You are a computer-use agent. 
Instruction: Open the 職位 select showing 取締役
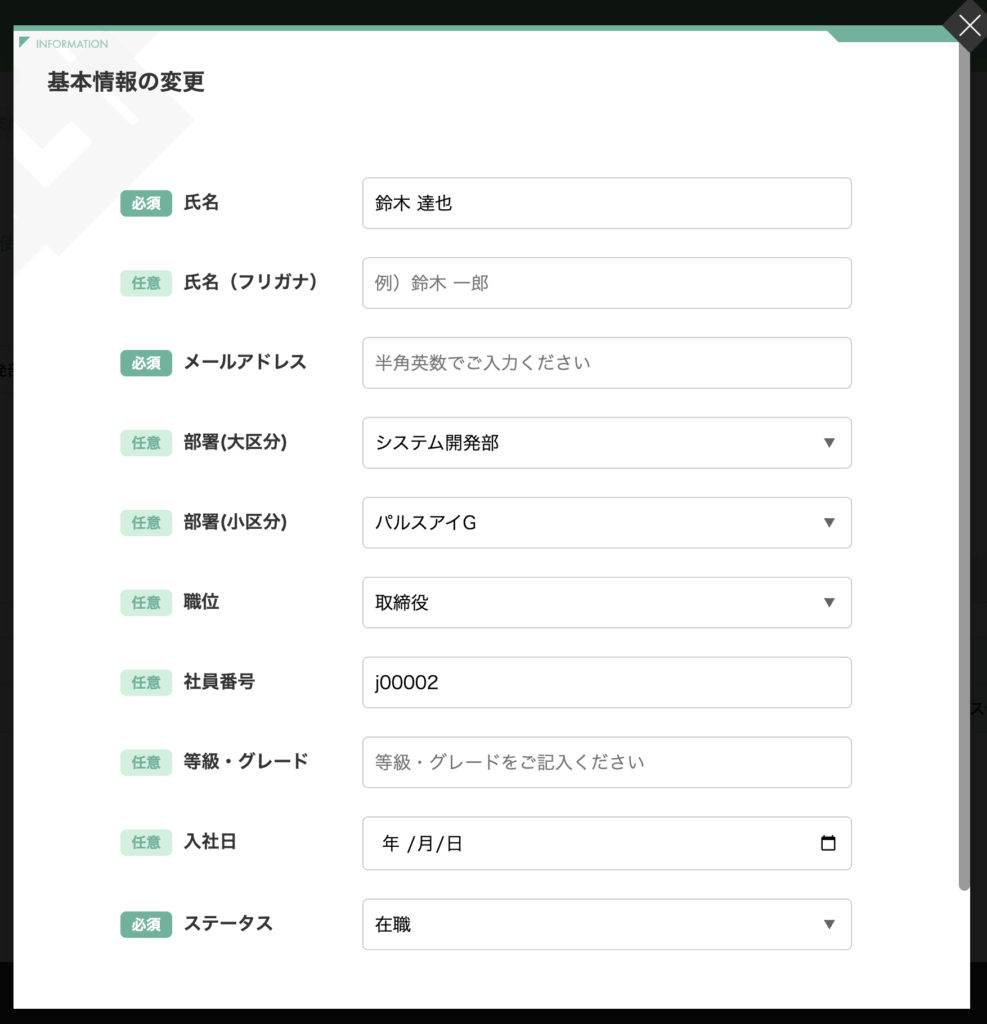tap(607, 602)
